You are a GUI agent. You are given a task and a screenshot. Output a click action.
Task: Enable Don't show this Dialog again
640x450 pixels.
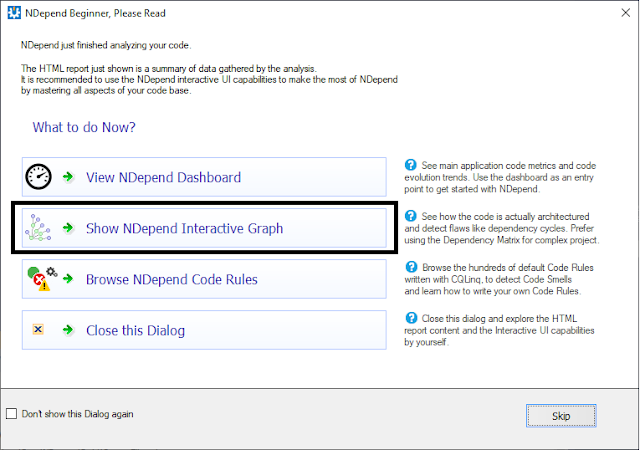11,414
